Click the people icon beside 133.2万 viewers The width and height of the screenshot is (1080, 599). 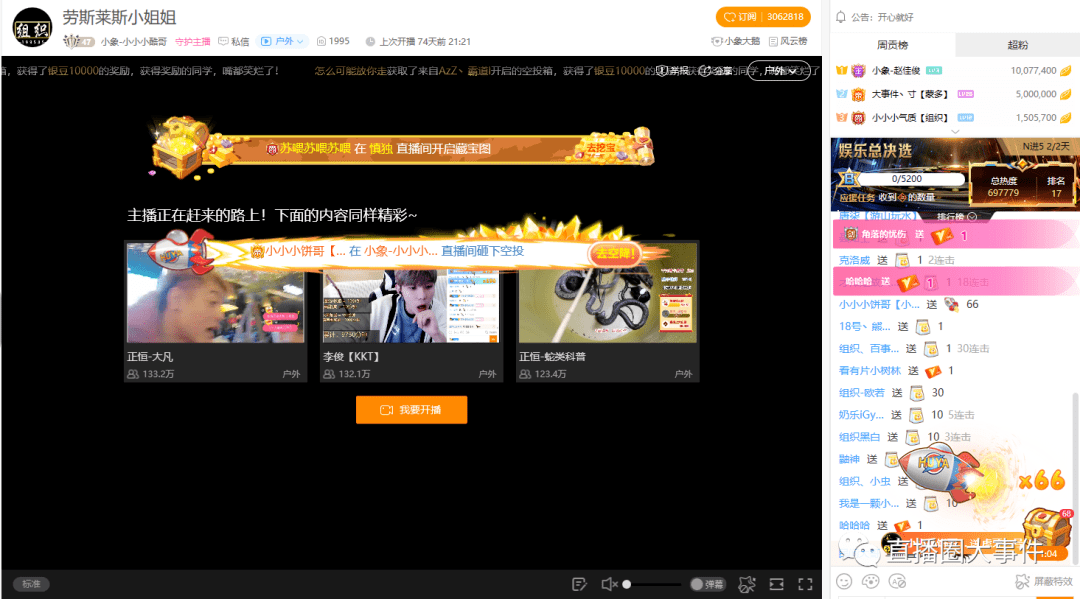pyautogui.click(x=133, y=374)
